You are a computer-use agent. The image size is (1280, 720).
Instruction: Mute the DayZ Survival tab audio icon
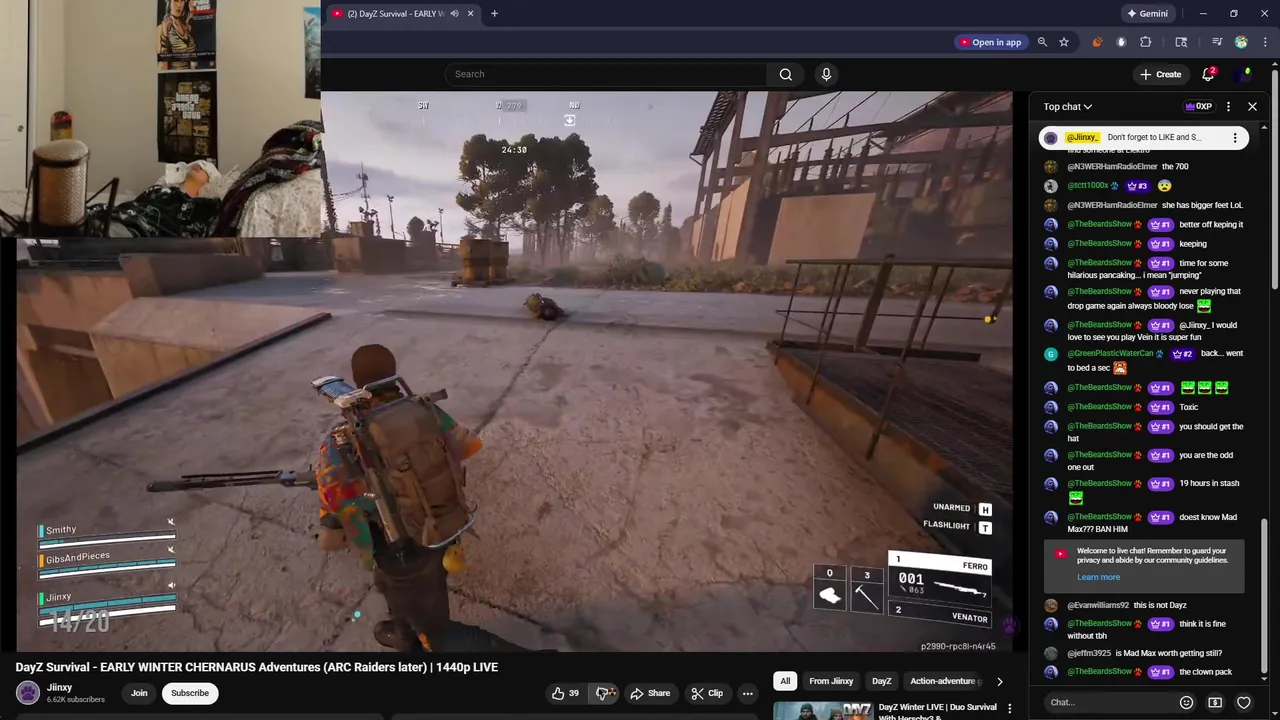[x=454, y=14]
